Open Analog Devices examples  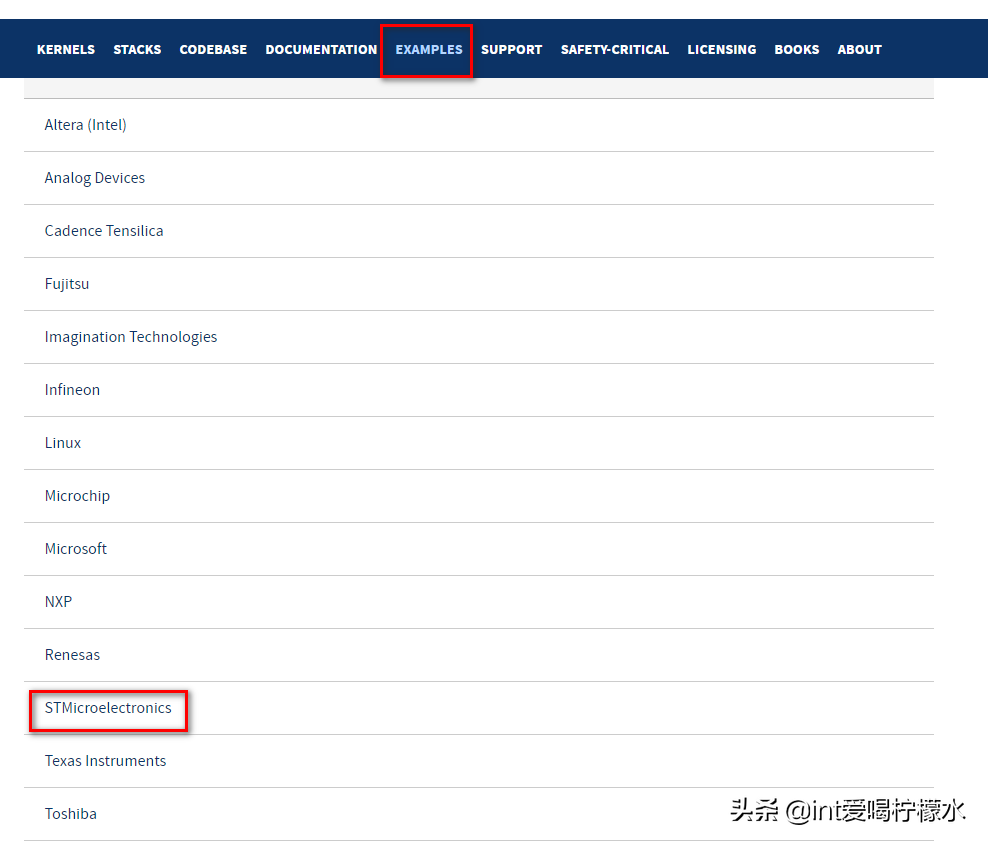click(479, 178)
